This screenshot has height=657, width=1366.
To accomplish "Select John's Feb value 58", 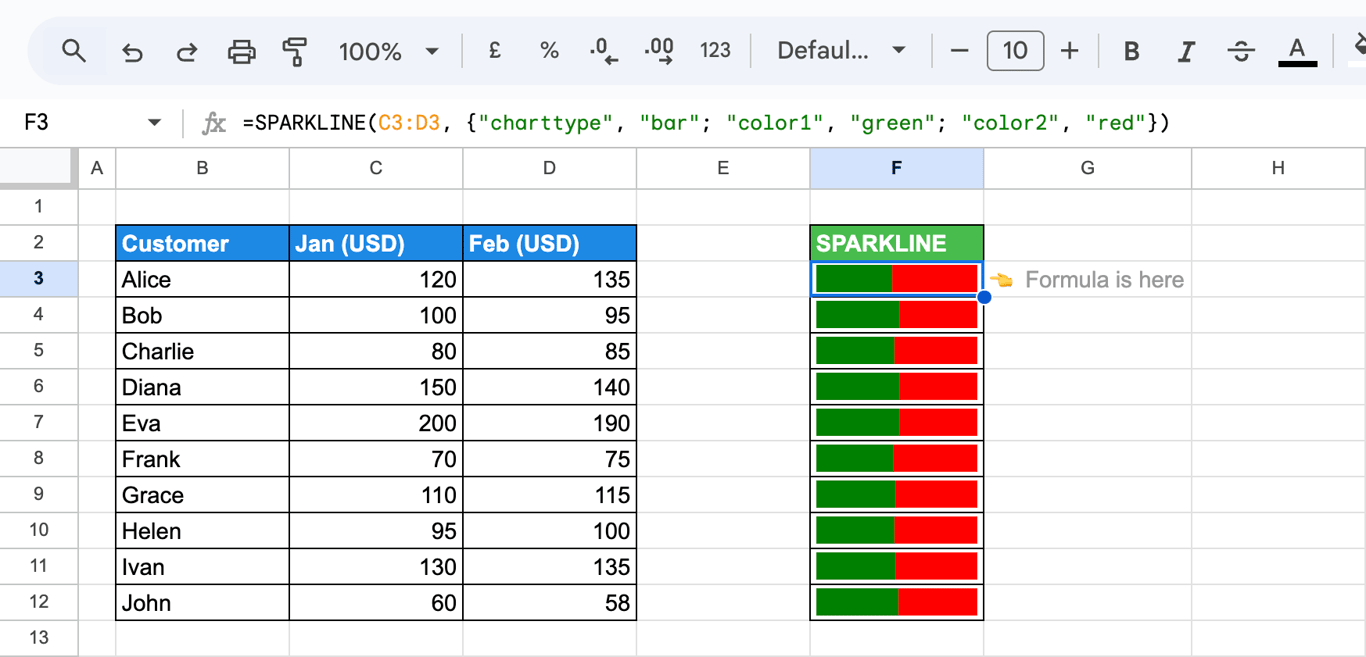I will pos(549,603).
